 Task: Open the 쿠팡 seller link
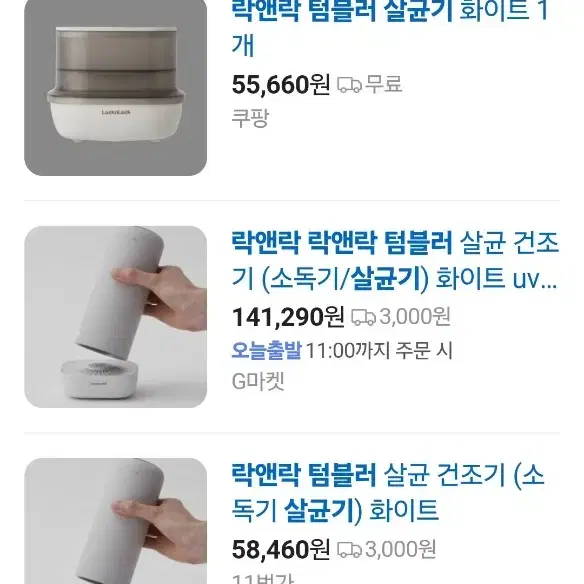click(x=250, y=118)
